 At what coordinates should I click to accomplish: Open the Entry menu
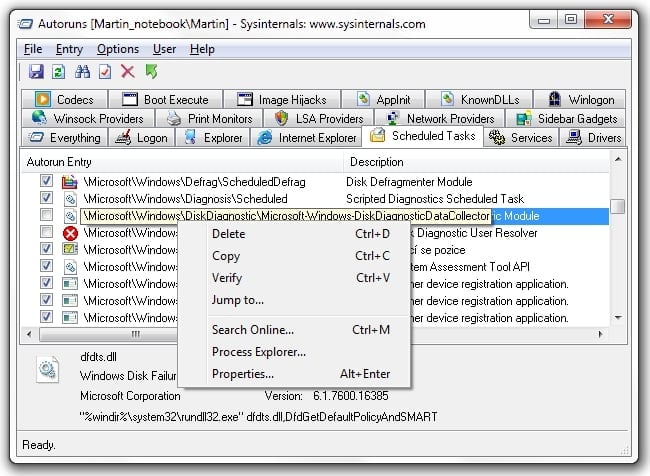point(69,49)
